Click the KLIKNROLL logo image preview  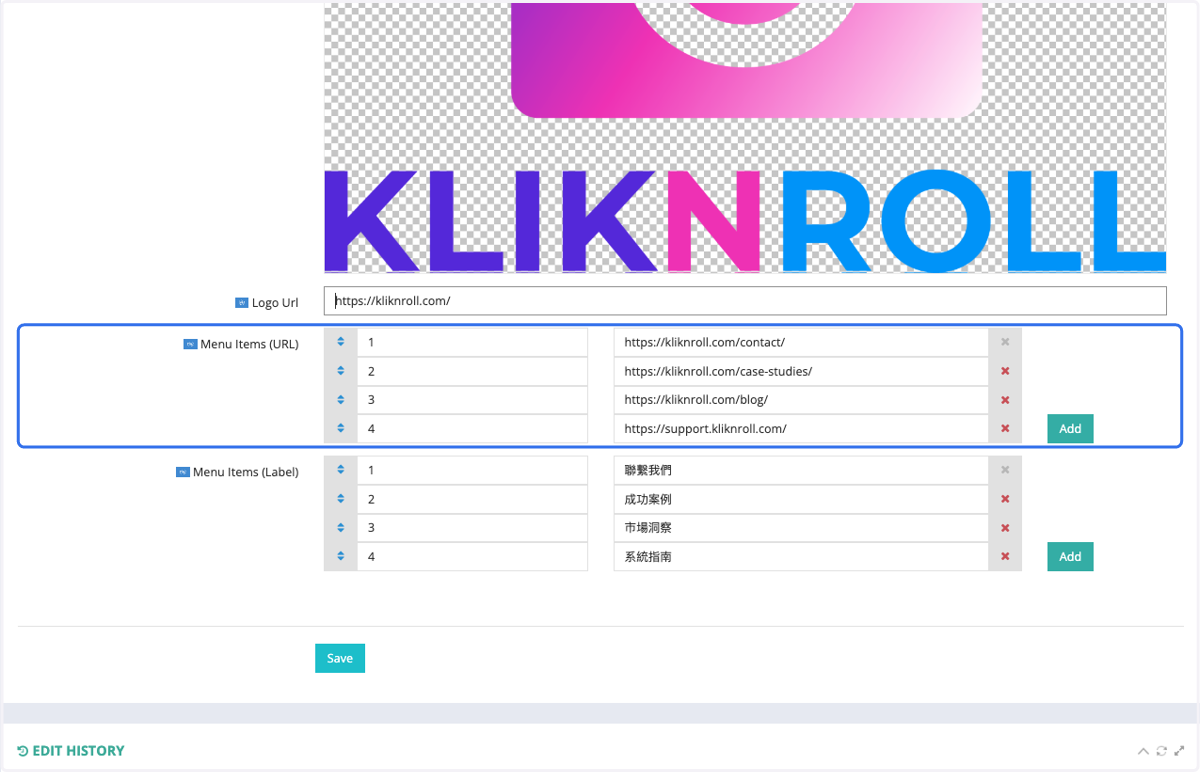(745, 138)
